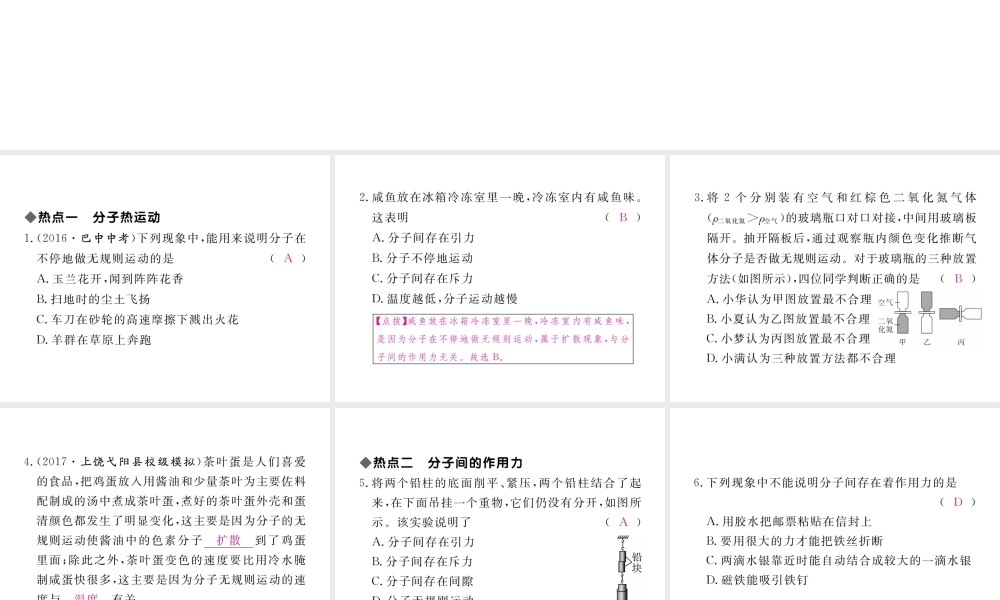This screenshot has height=600, width=1000.
Task: Select option D. 羊群在草原上奔跑
Action: (x=94, y=340)
